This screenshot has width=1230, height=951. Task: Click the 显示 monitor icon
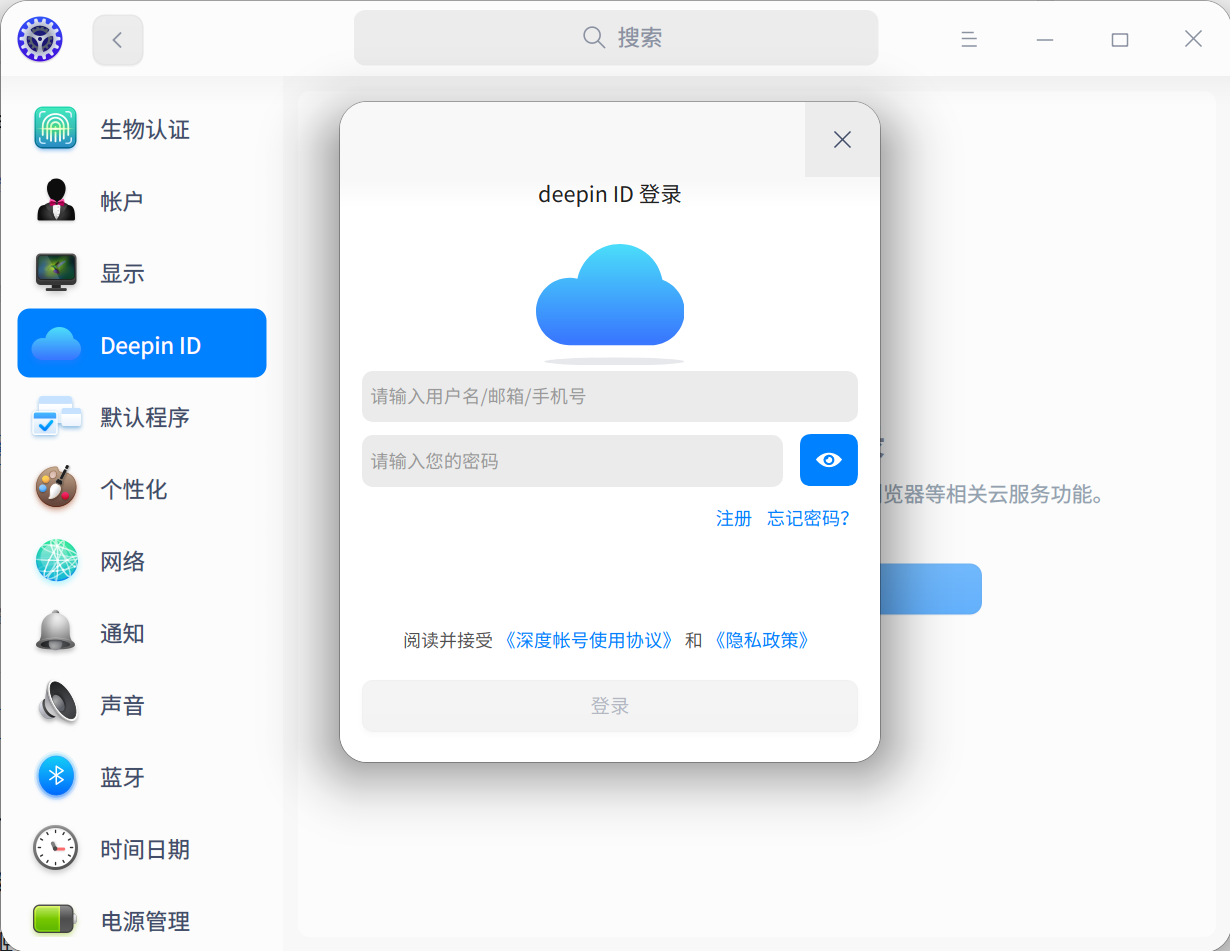tap(56, 272)
